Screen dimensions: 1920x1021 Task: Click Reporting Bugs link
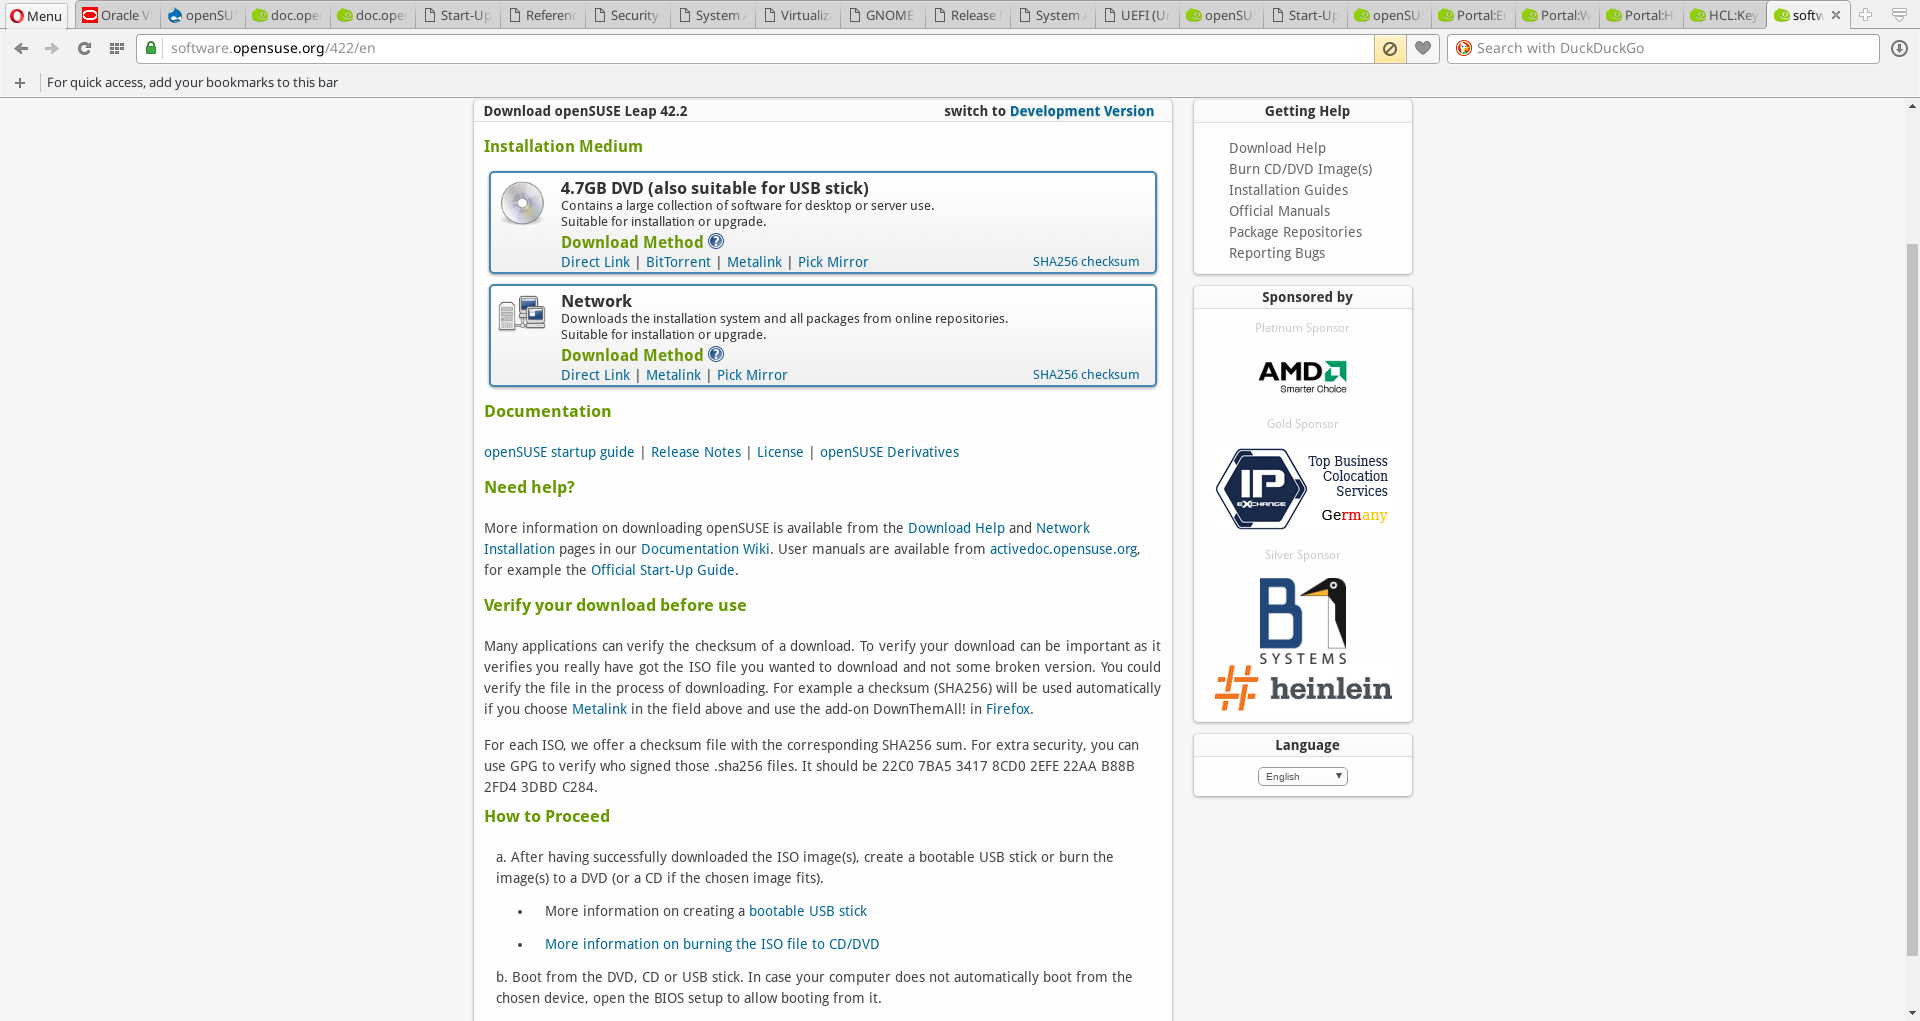[x=1277, y=253]
